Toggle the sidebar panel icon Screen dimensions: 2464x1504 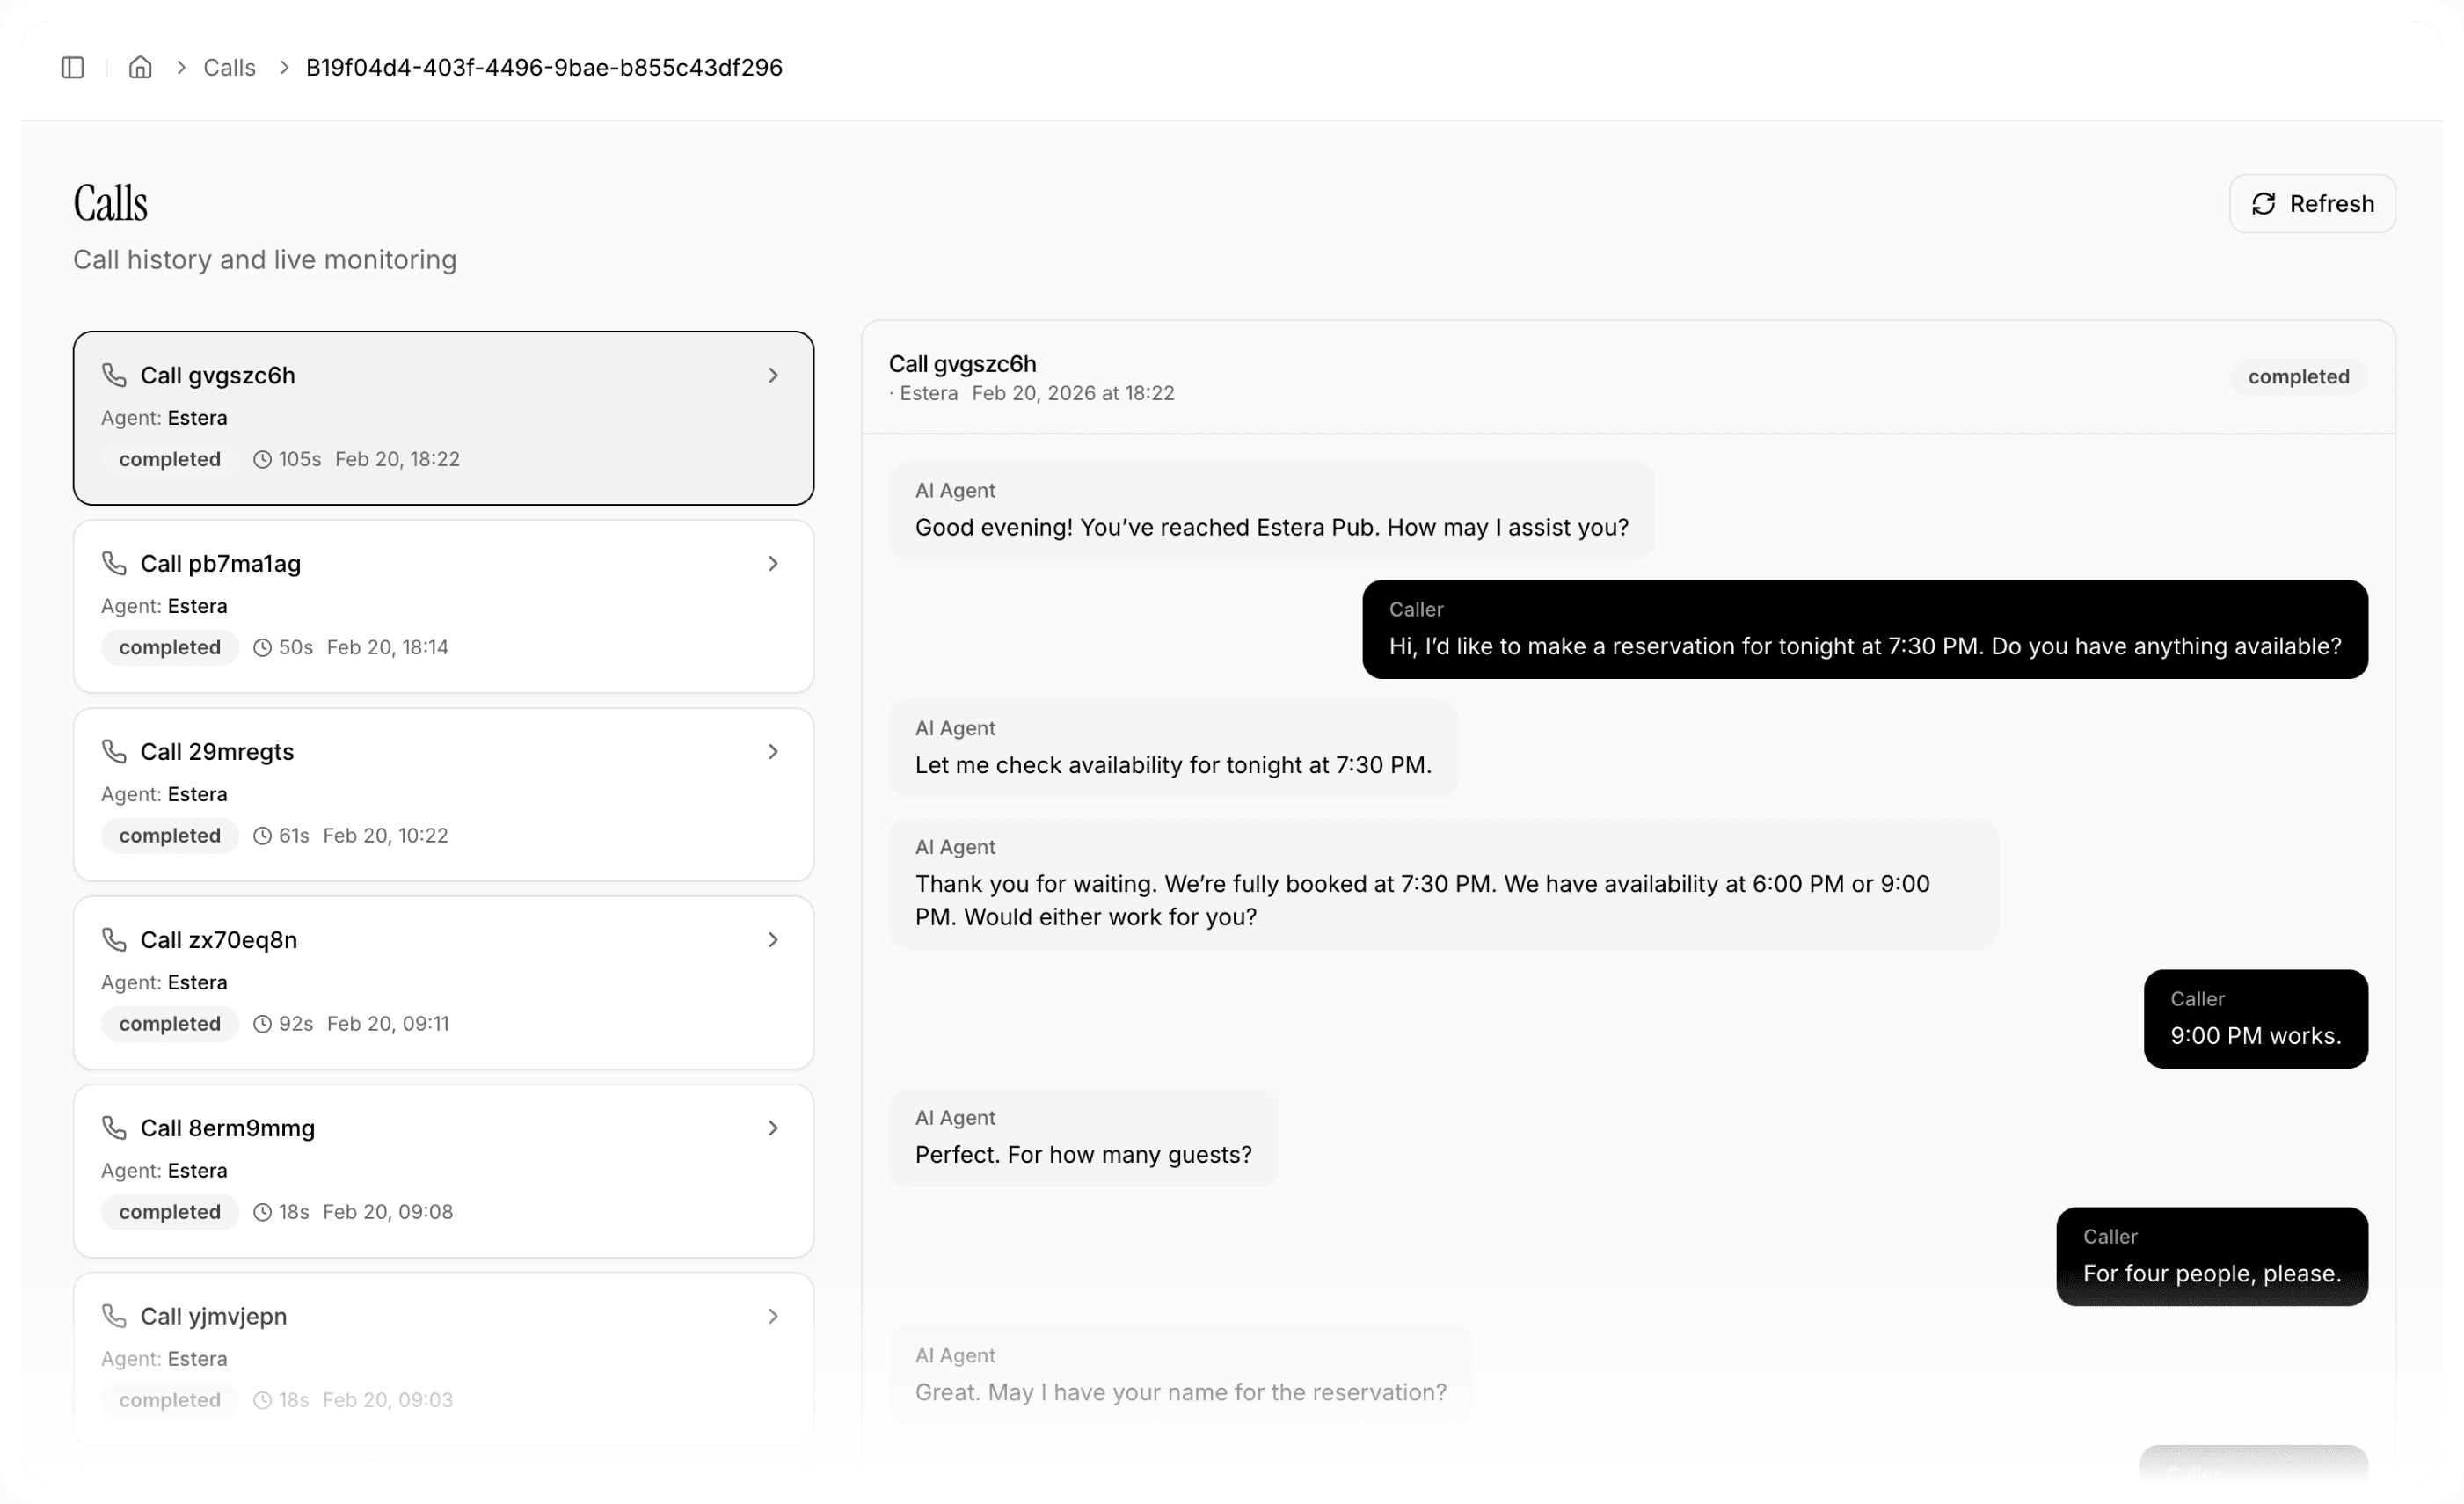pos(72,67)
